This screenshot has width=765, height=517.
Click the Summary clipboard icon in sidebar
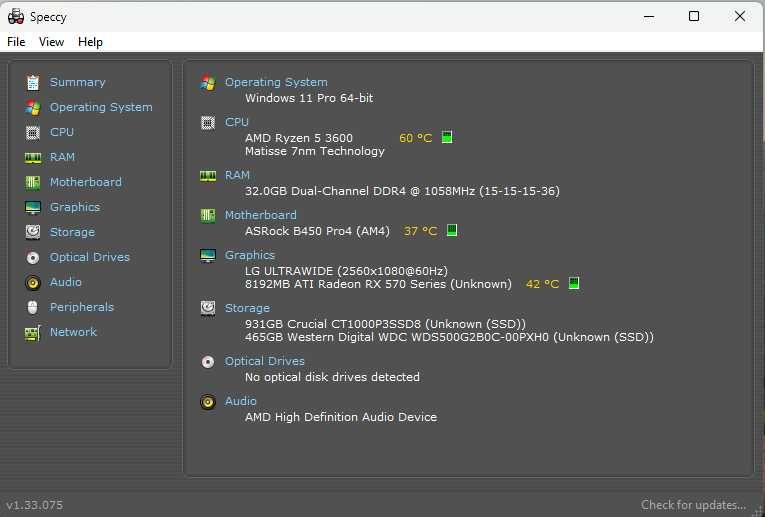coord(33,82)
